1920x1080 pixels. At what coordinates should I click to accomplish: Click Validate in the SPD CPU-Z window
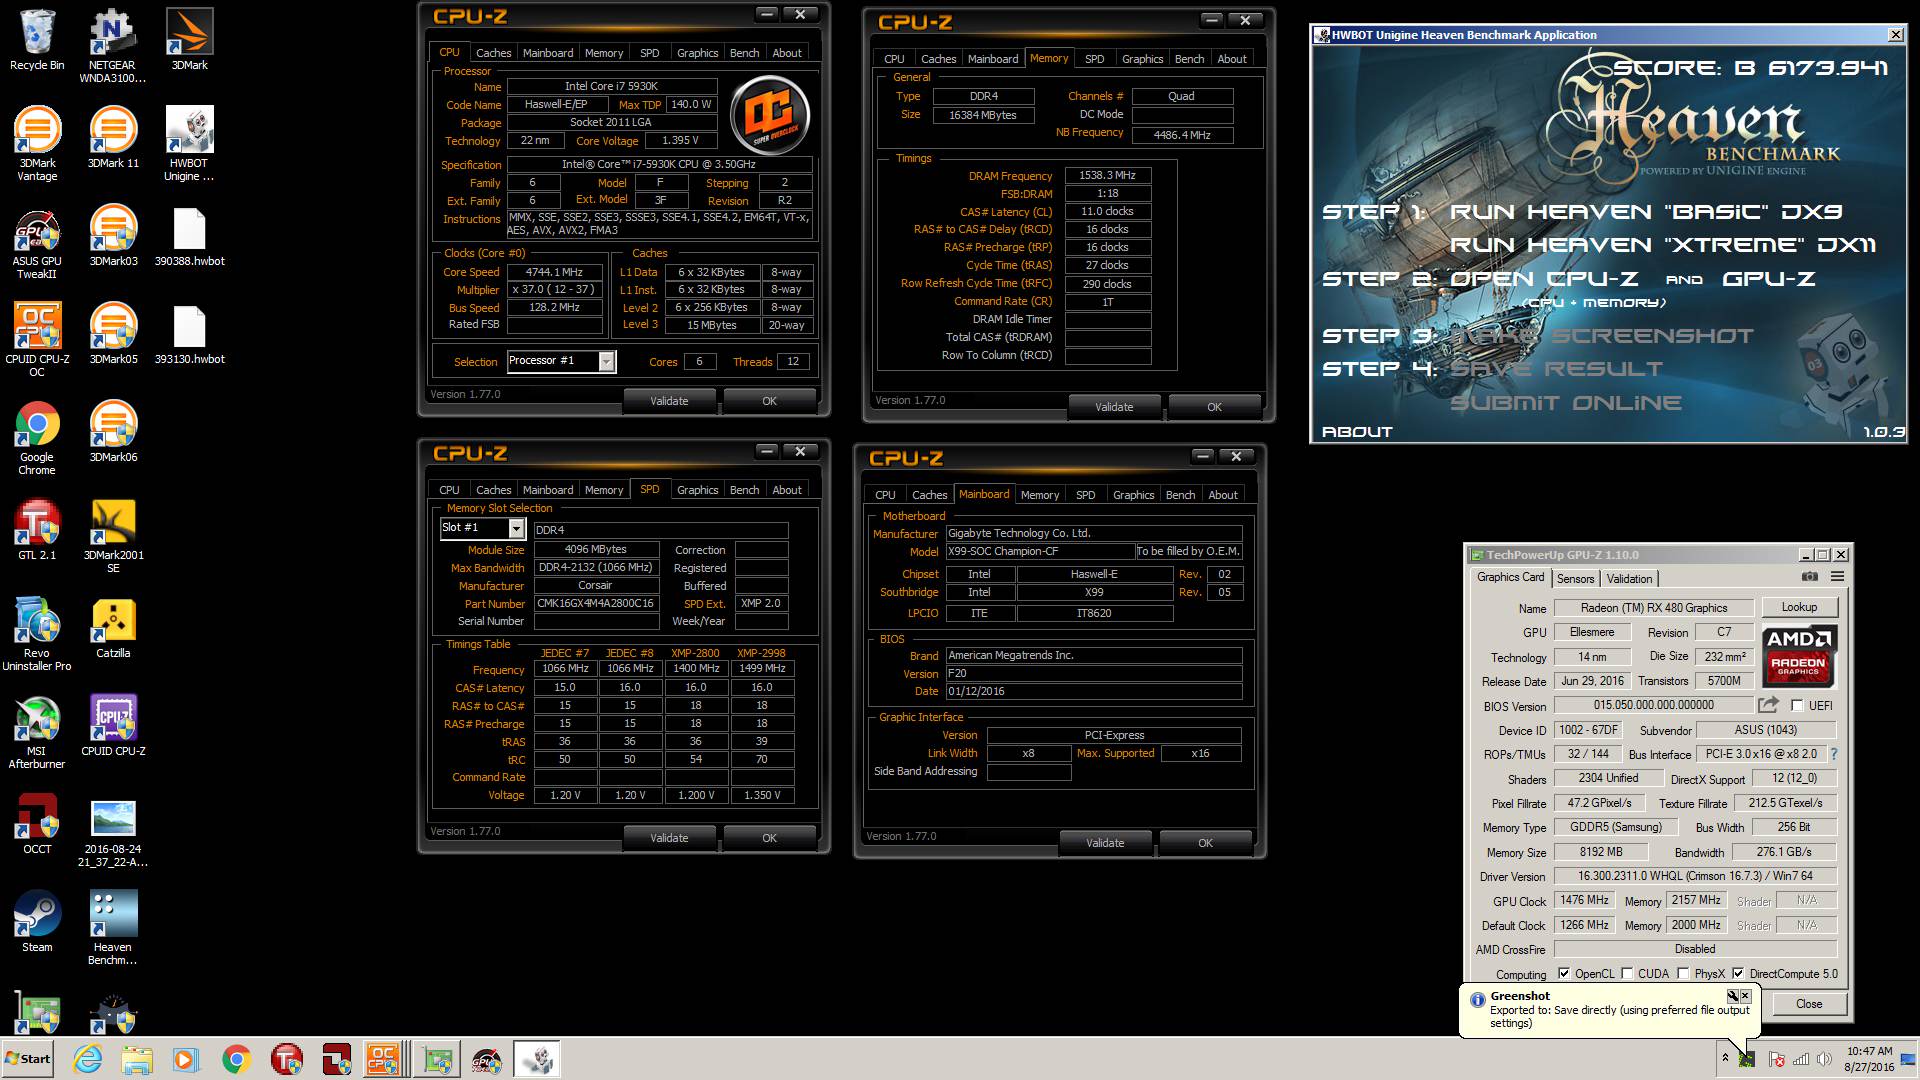click(669, 838)
